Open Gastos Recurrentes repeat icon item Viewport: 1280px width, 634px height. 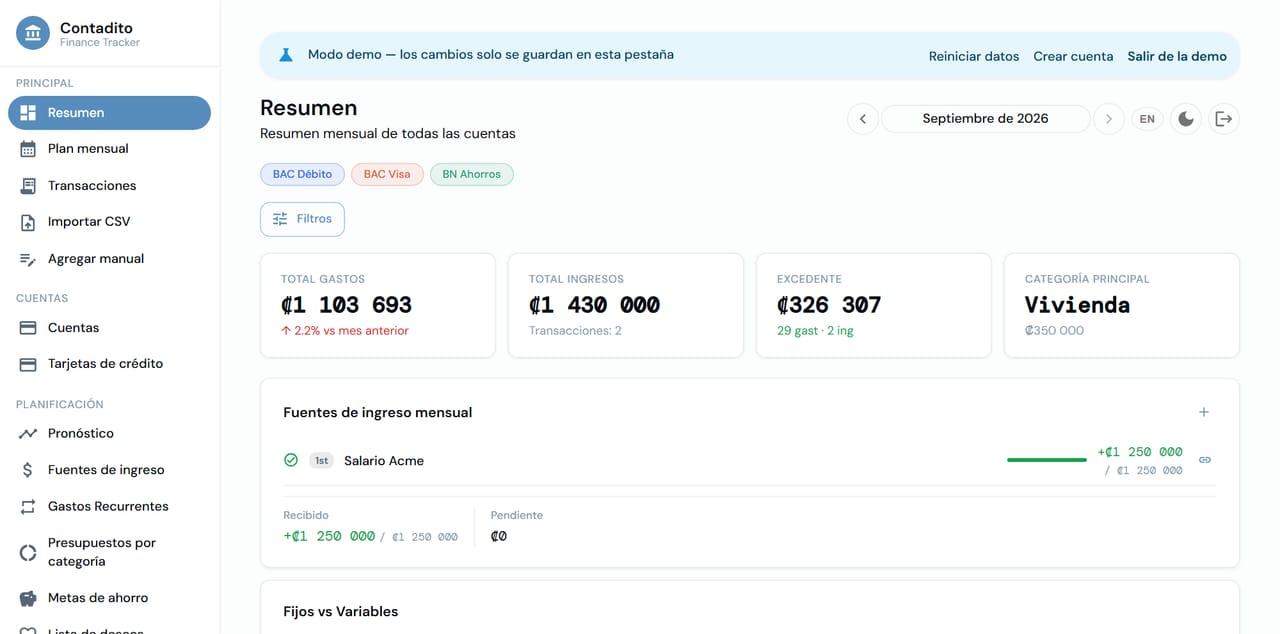click(x=109, y=507)
